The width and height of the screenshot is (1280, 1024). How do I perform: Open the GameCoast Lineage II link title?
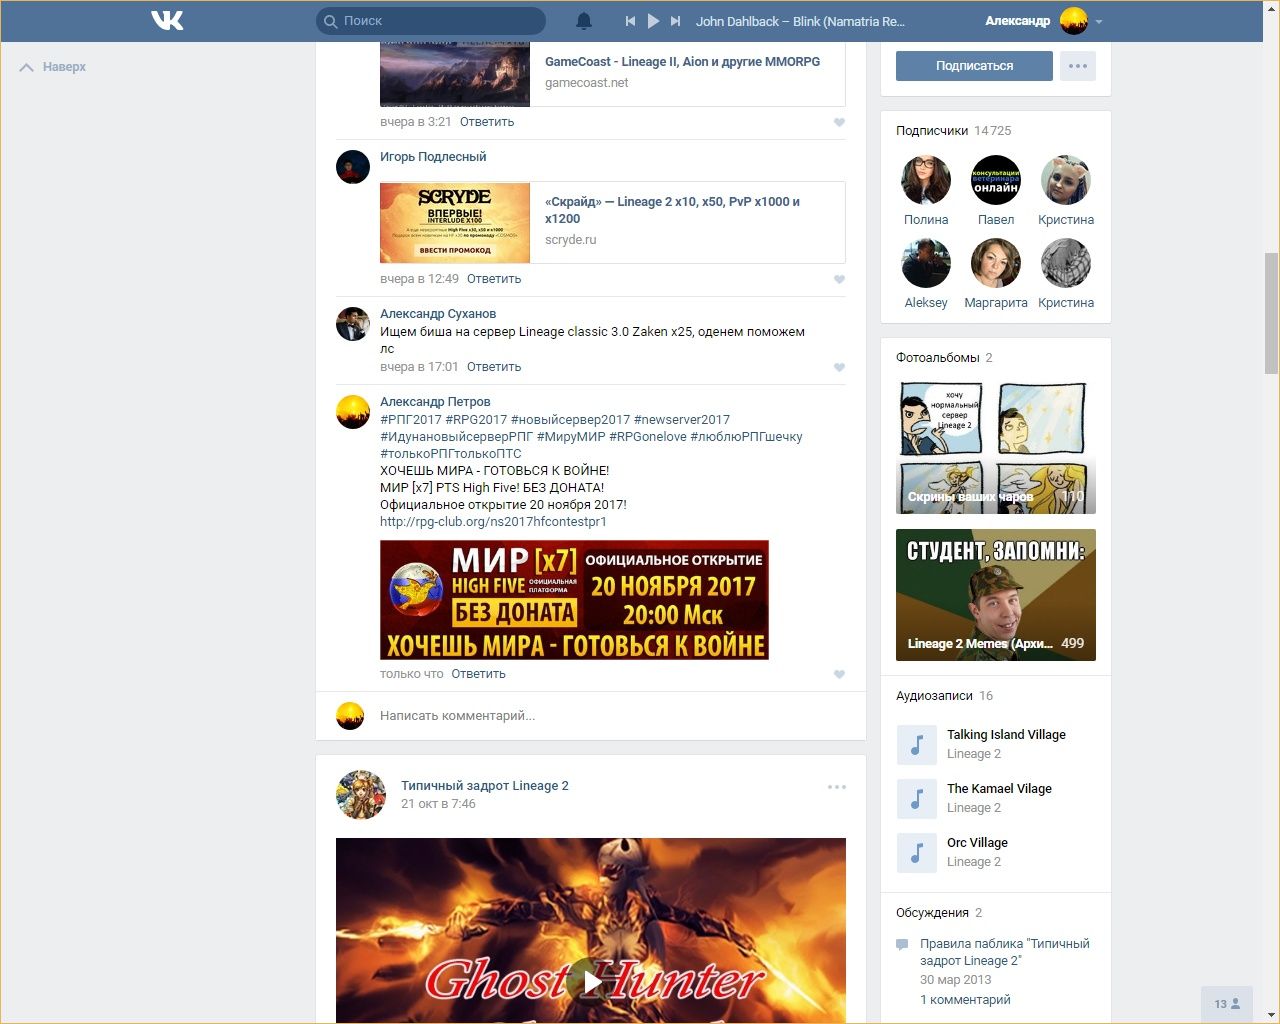pos(682,62)
